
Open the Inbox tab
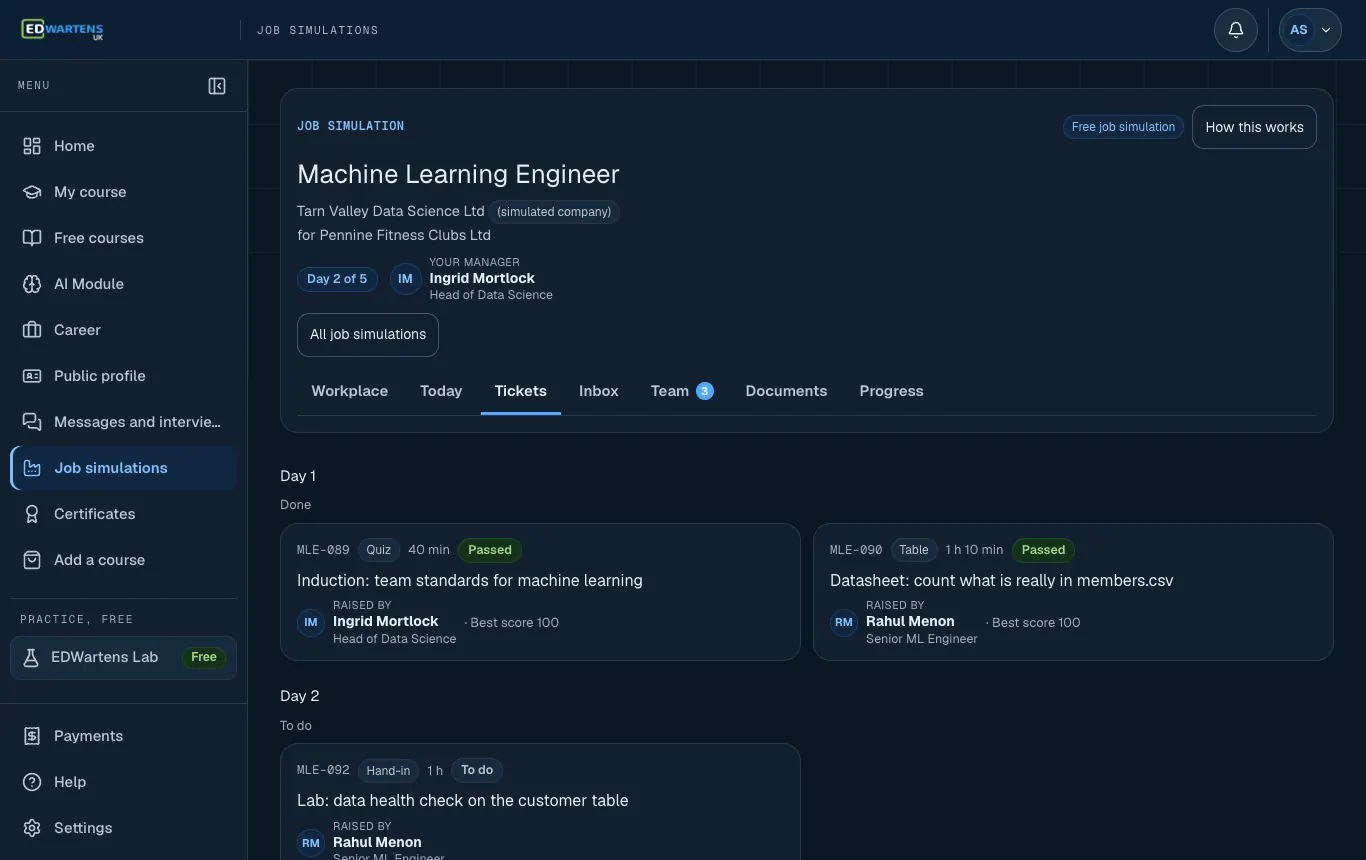(x=599, y=391)
